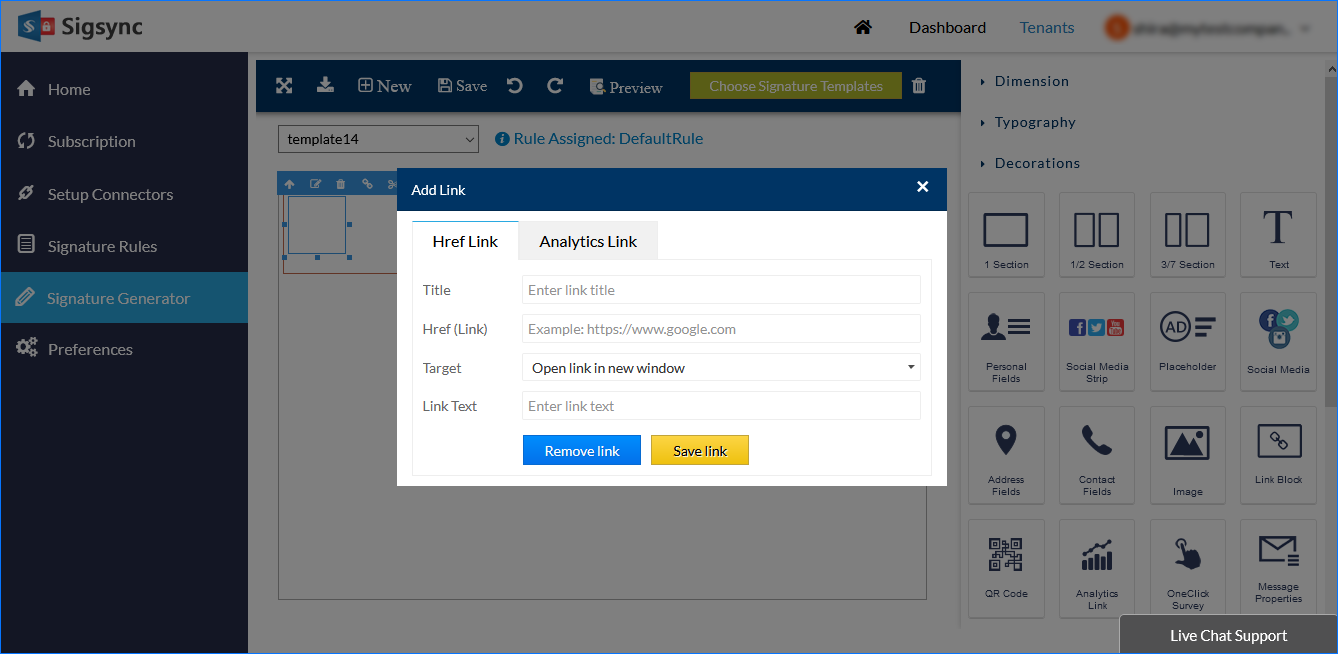Screen dimensions: 1338x654
Task: Go to home icon in top bar
Action: (x=863, y=27)
